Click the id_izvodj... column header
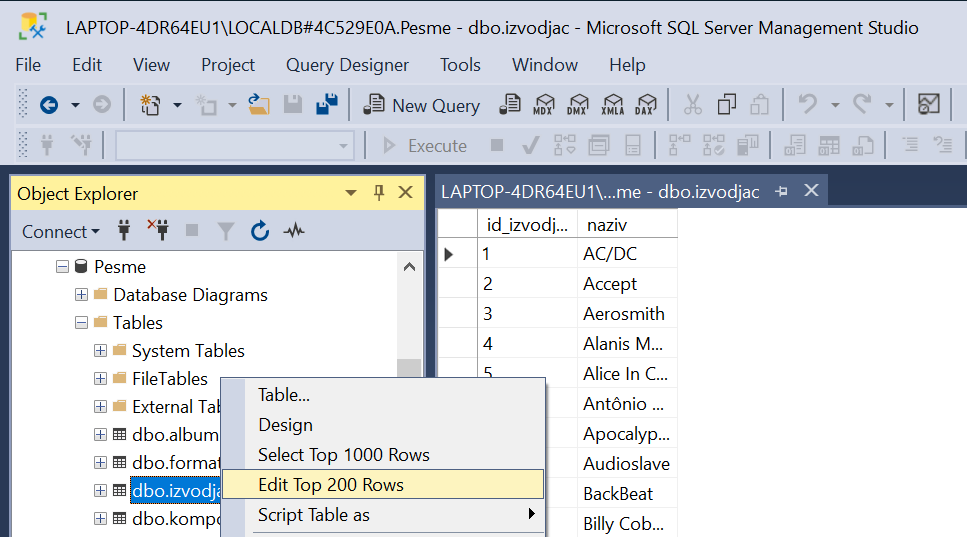The width and height of the screenshot is (967, 537). tap(527, 224)
